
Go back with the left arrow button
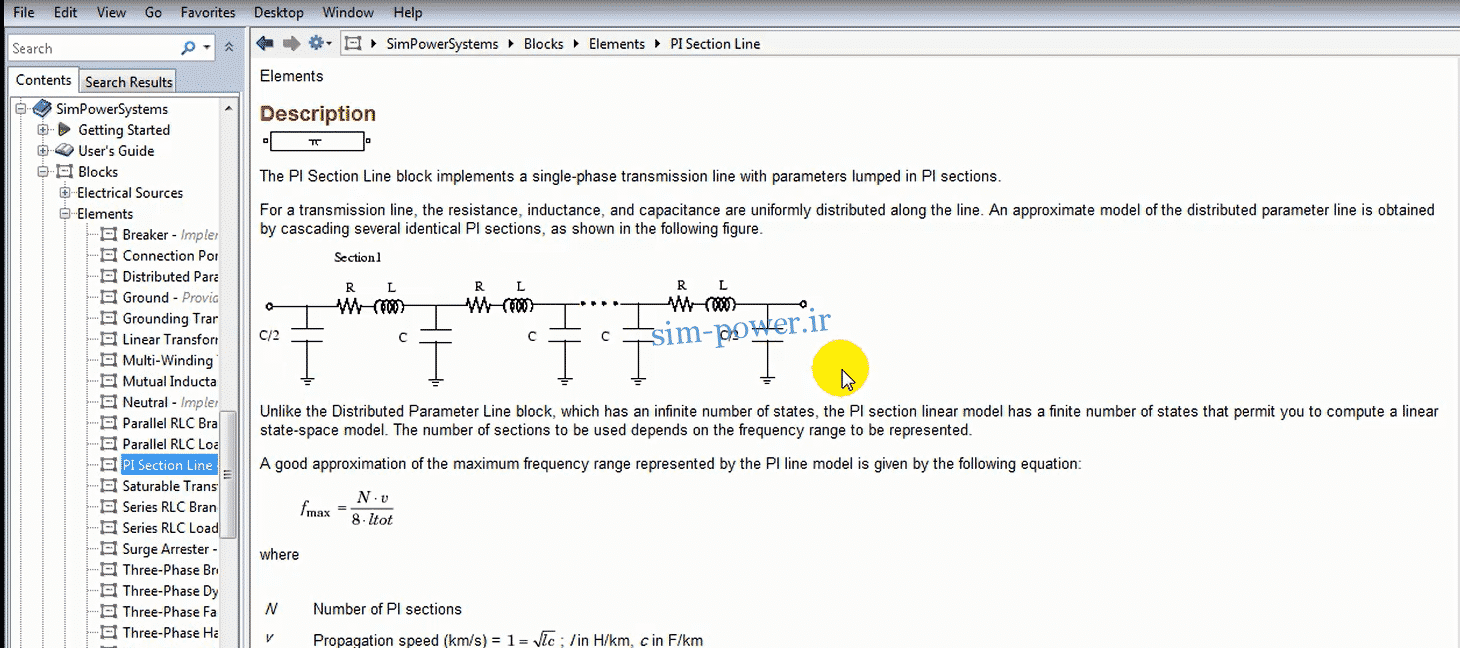(x=265, y=44)
